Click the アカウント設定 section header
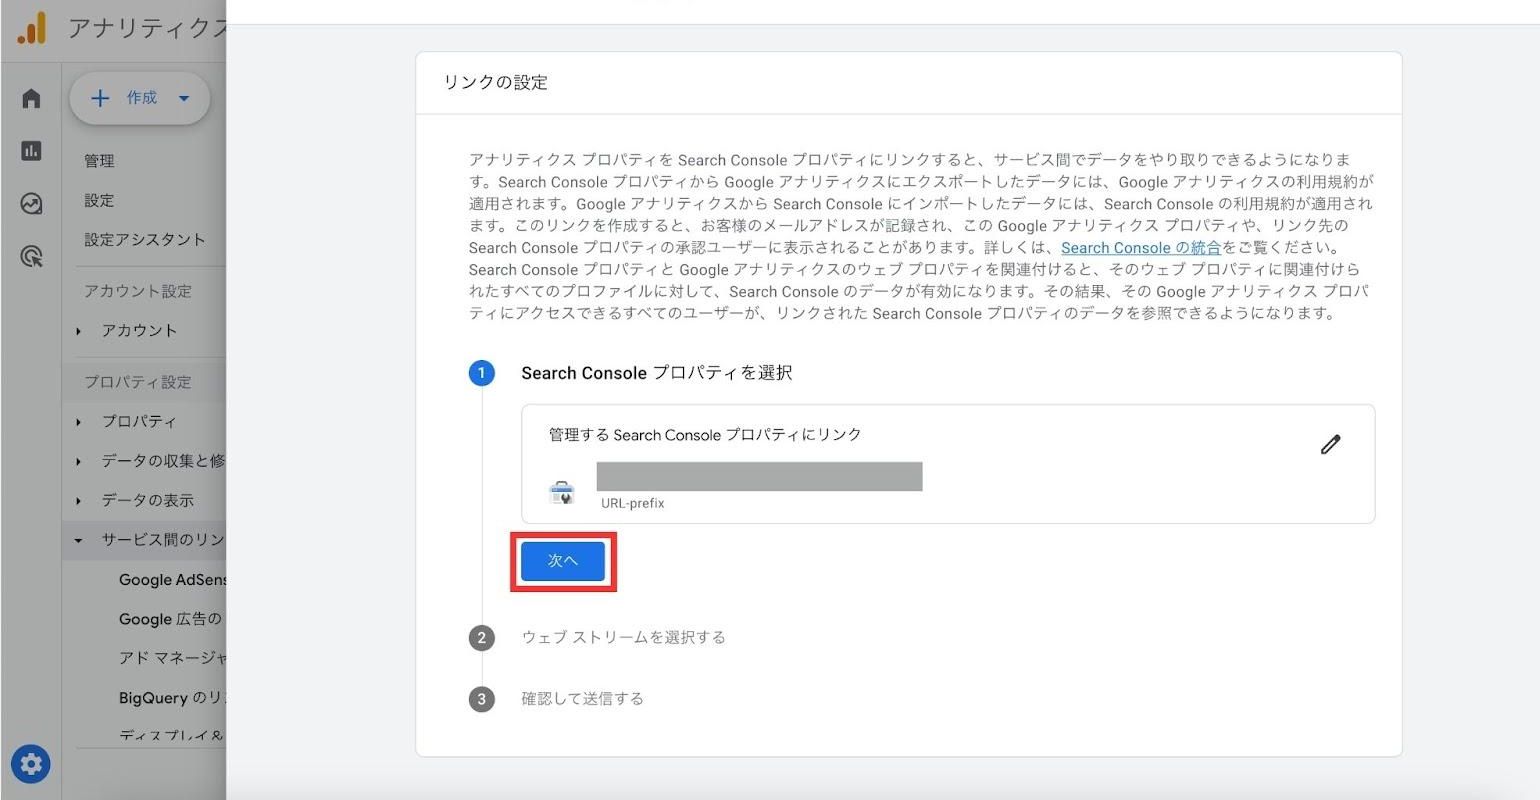The width and height of the screenshot is (1540, 800). (x=138, y=291)
